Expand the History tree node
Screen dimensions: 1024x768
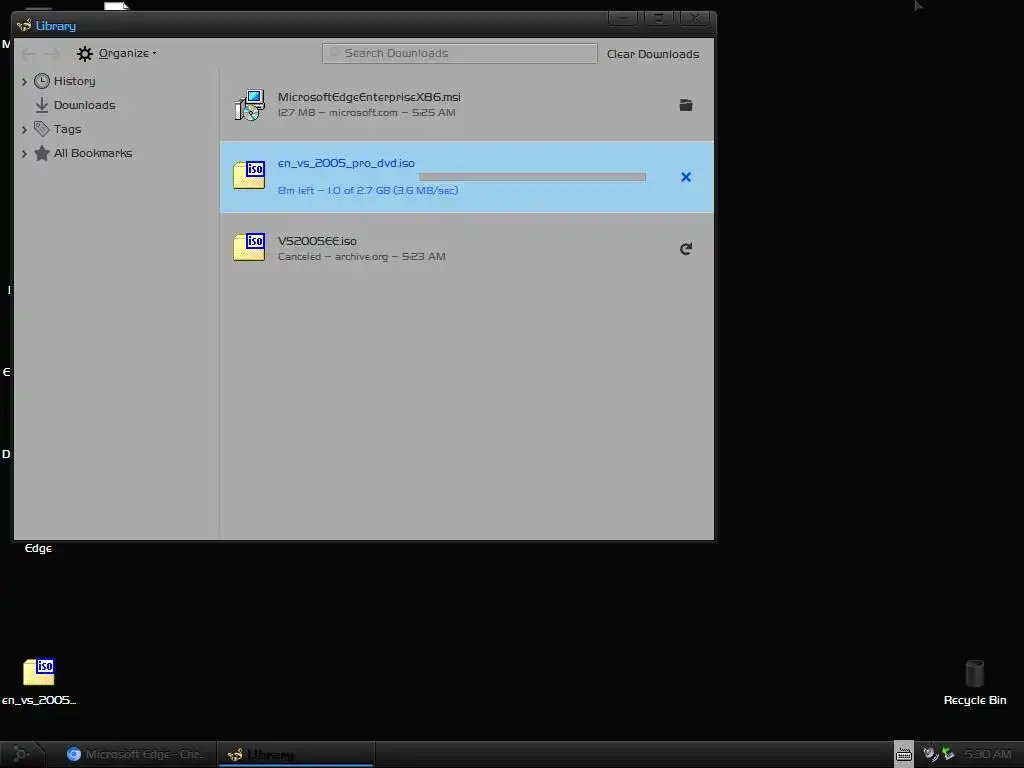tap(24, 82)
